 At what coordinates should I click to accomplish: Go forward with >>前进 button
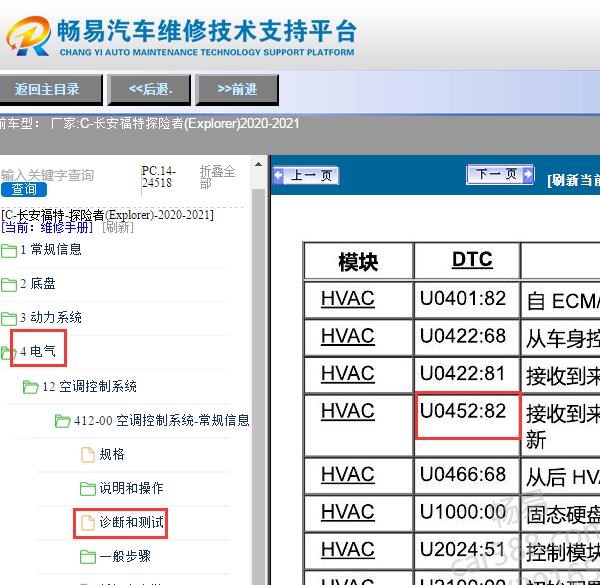[237, 90]
